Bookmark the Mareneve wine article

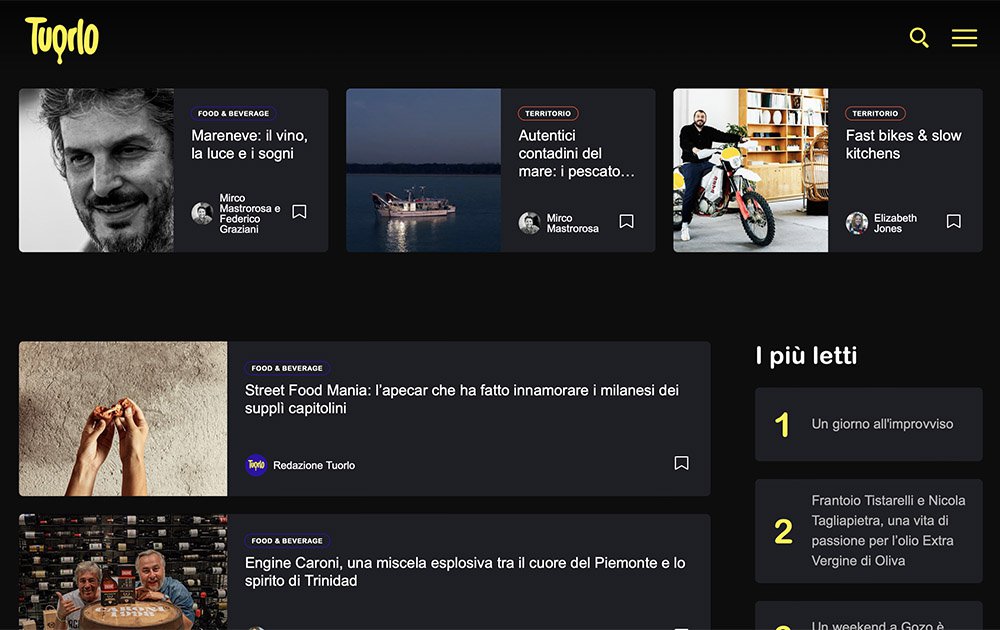pyautogui.click(x=299, y=211)
